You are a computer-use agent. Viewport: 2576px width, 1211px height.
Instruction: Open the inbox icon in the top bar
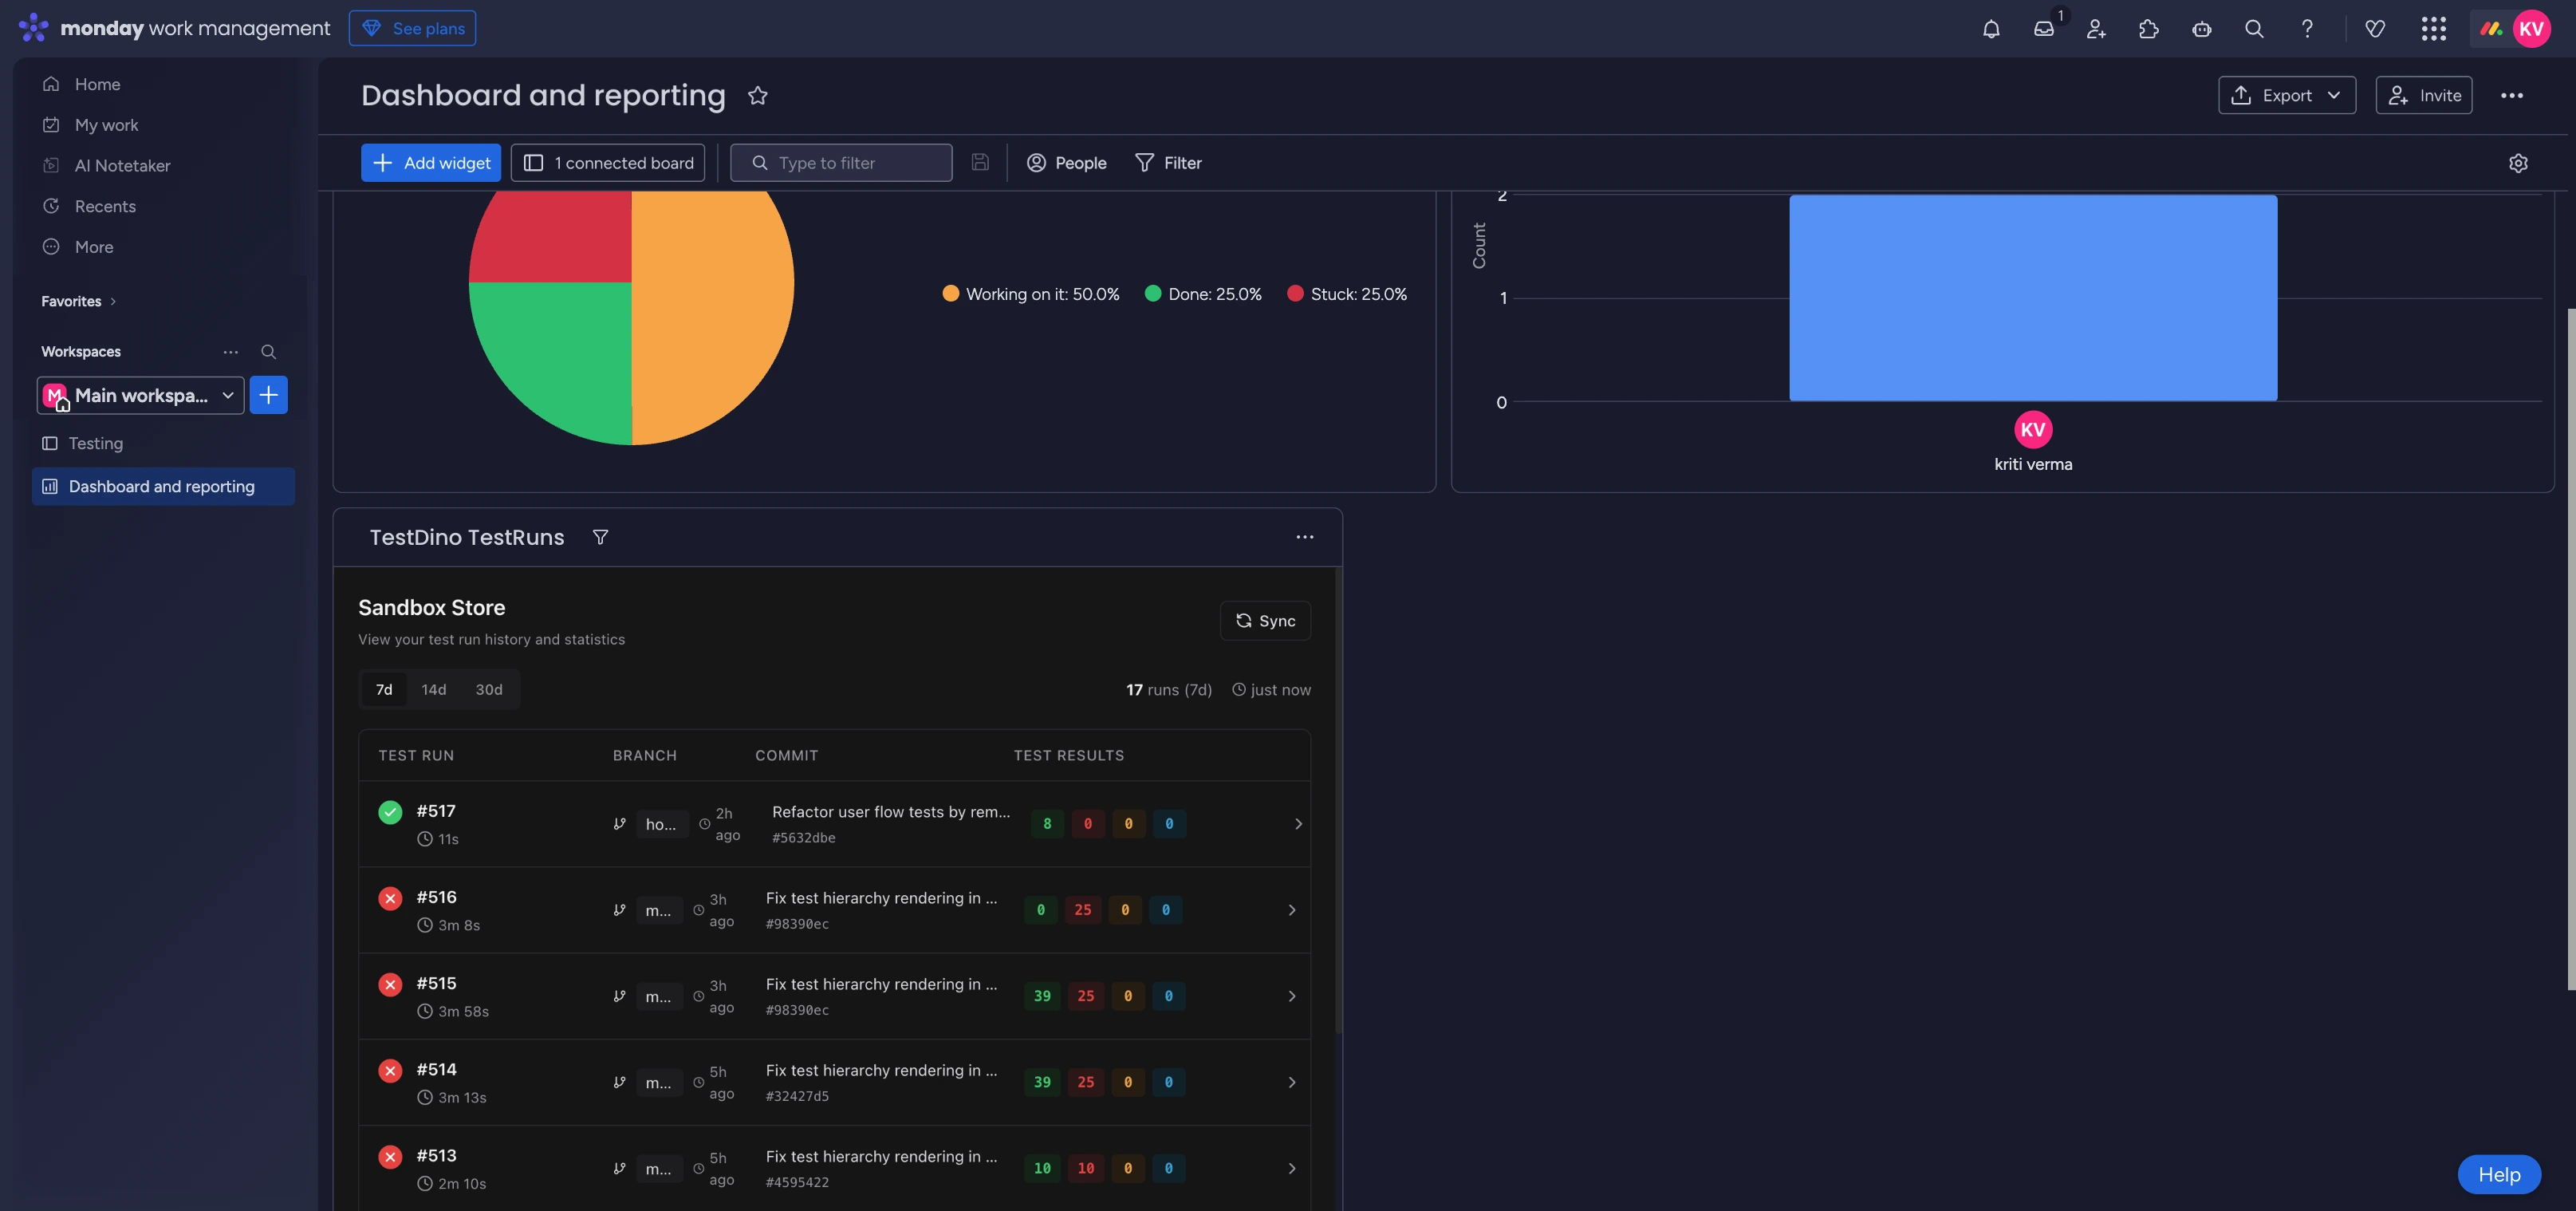coord(2043,29)
